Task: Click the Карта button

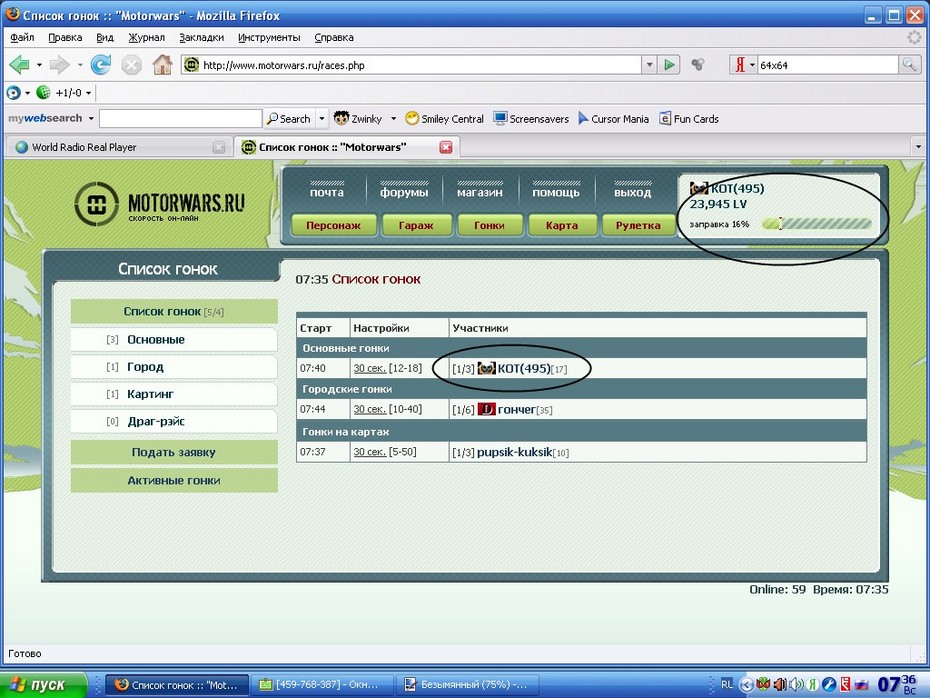Action: [x=562, y=225]
